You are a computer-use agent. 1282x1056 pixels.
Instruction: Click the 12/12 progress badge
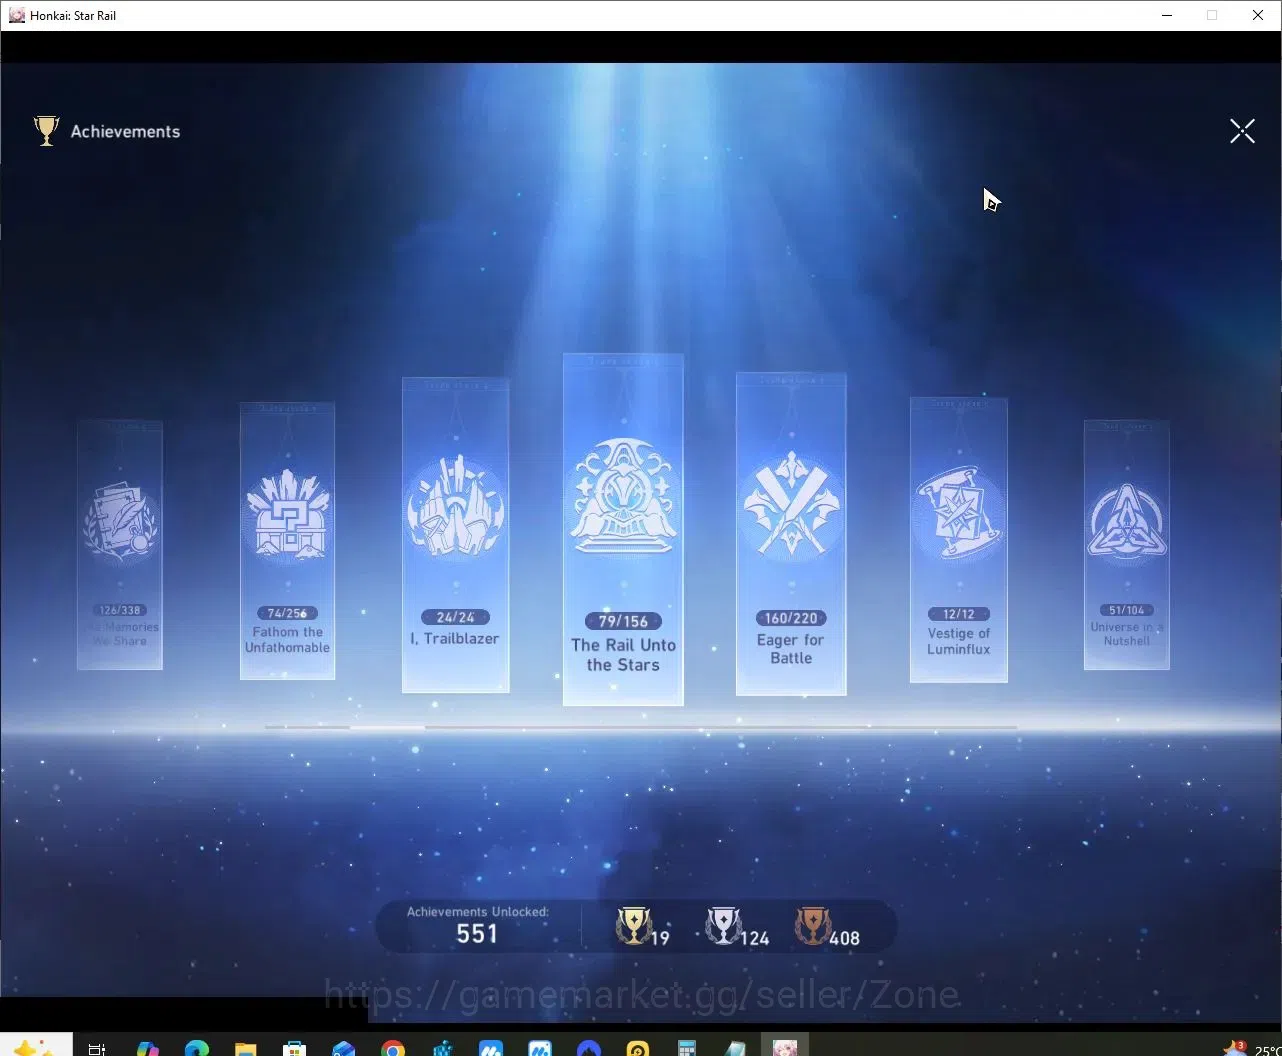[x=958, y=614]
